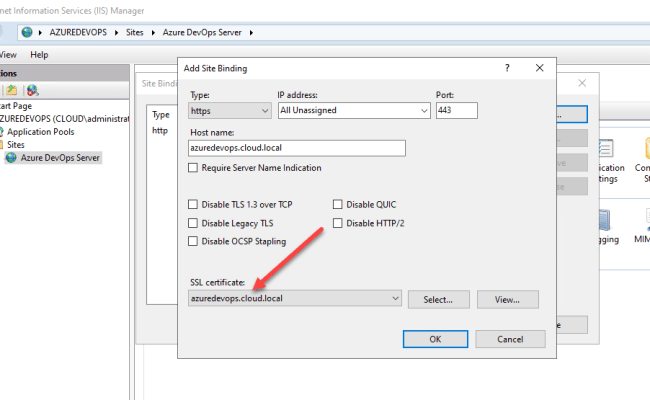Check Disable HTTP/2
650x400 pixels.
[x=338, y=223]
